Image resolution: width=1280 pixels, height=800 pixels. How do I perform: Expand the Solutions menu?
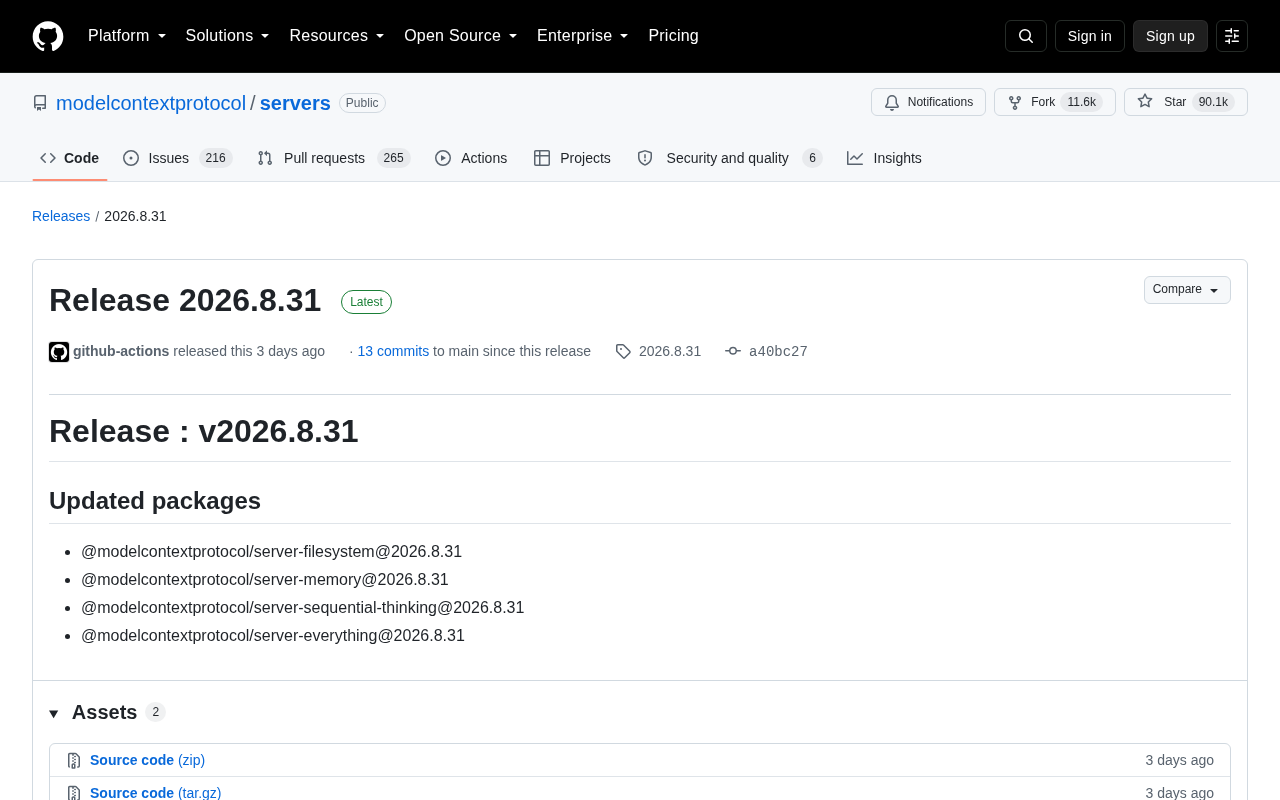pos(228,36)
